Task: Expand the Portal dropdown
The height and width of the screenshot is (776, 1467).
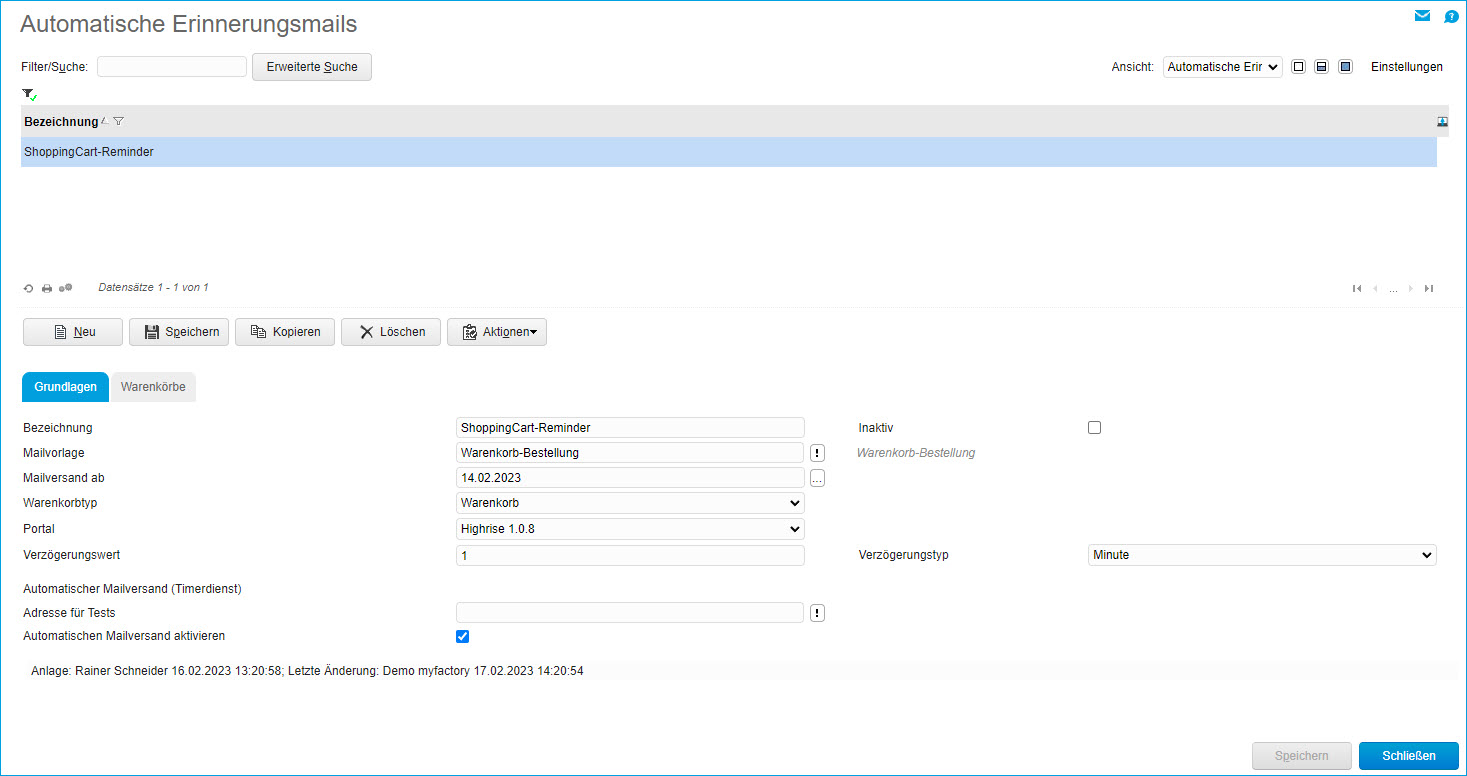Action: (x=630, y=529)
